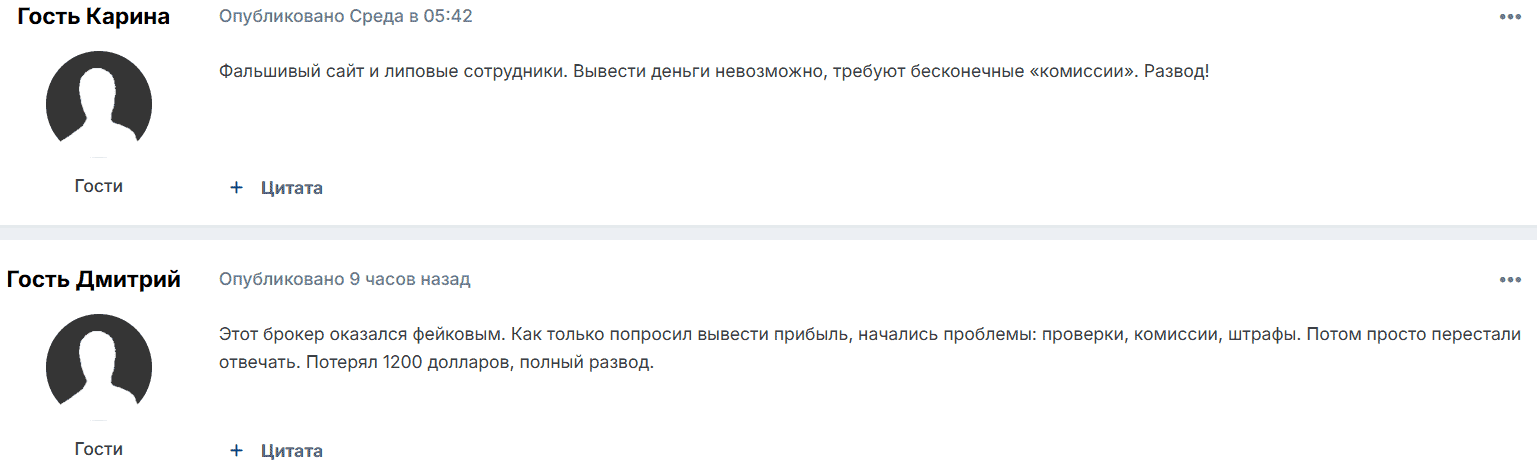Click plus icon under Карина's post
1537x469 pixels.
click(x=237, y=188)
